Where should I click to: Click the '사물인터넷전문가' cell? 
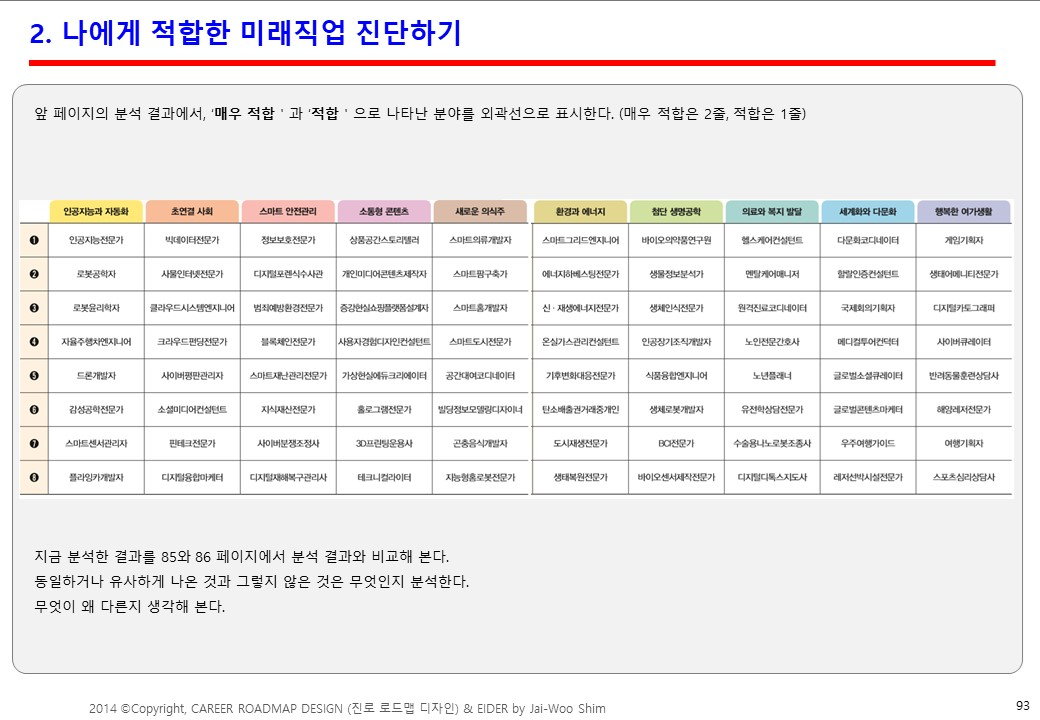point(192,274)
